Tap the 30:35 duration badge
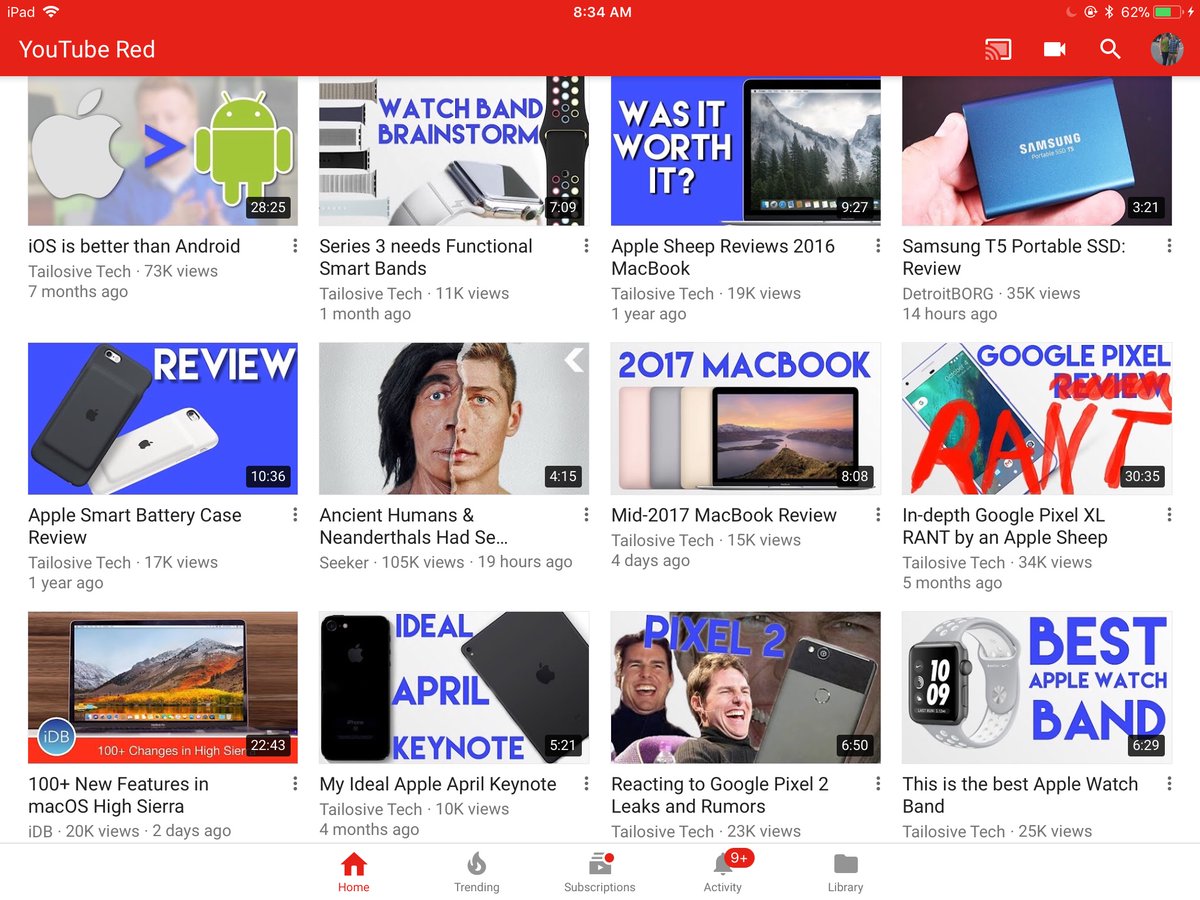This screenshot has width=1200, height=900. click(x=1142, y=476)
